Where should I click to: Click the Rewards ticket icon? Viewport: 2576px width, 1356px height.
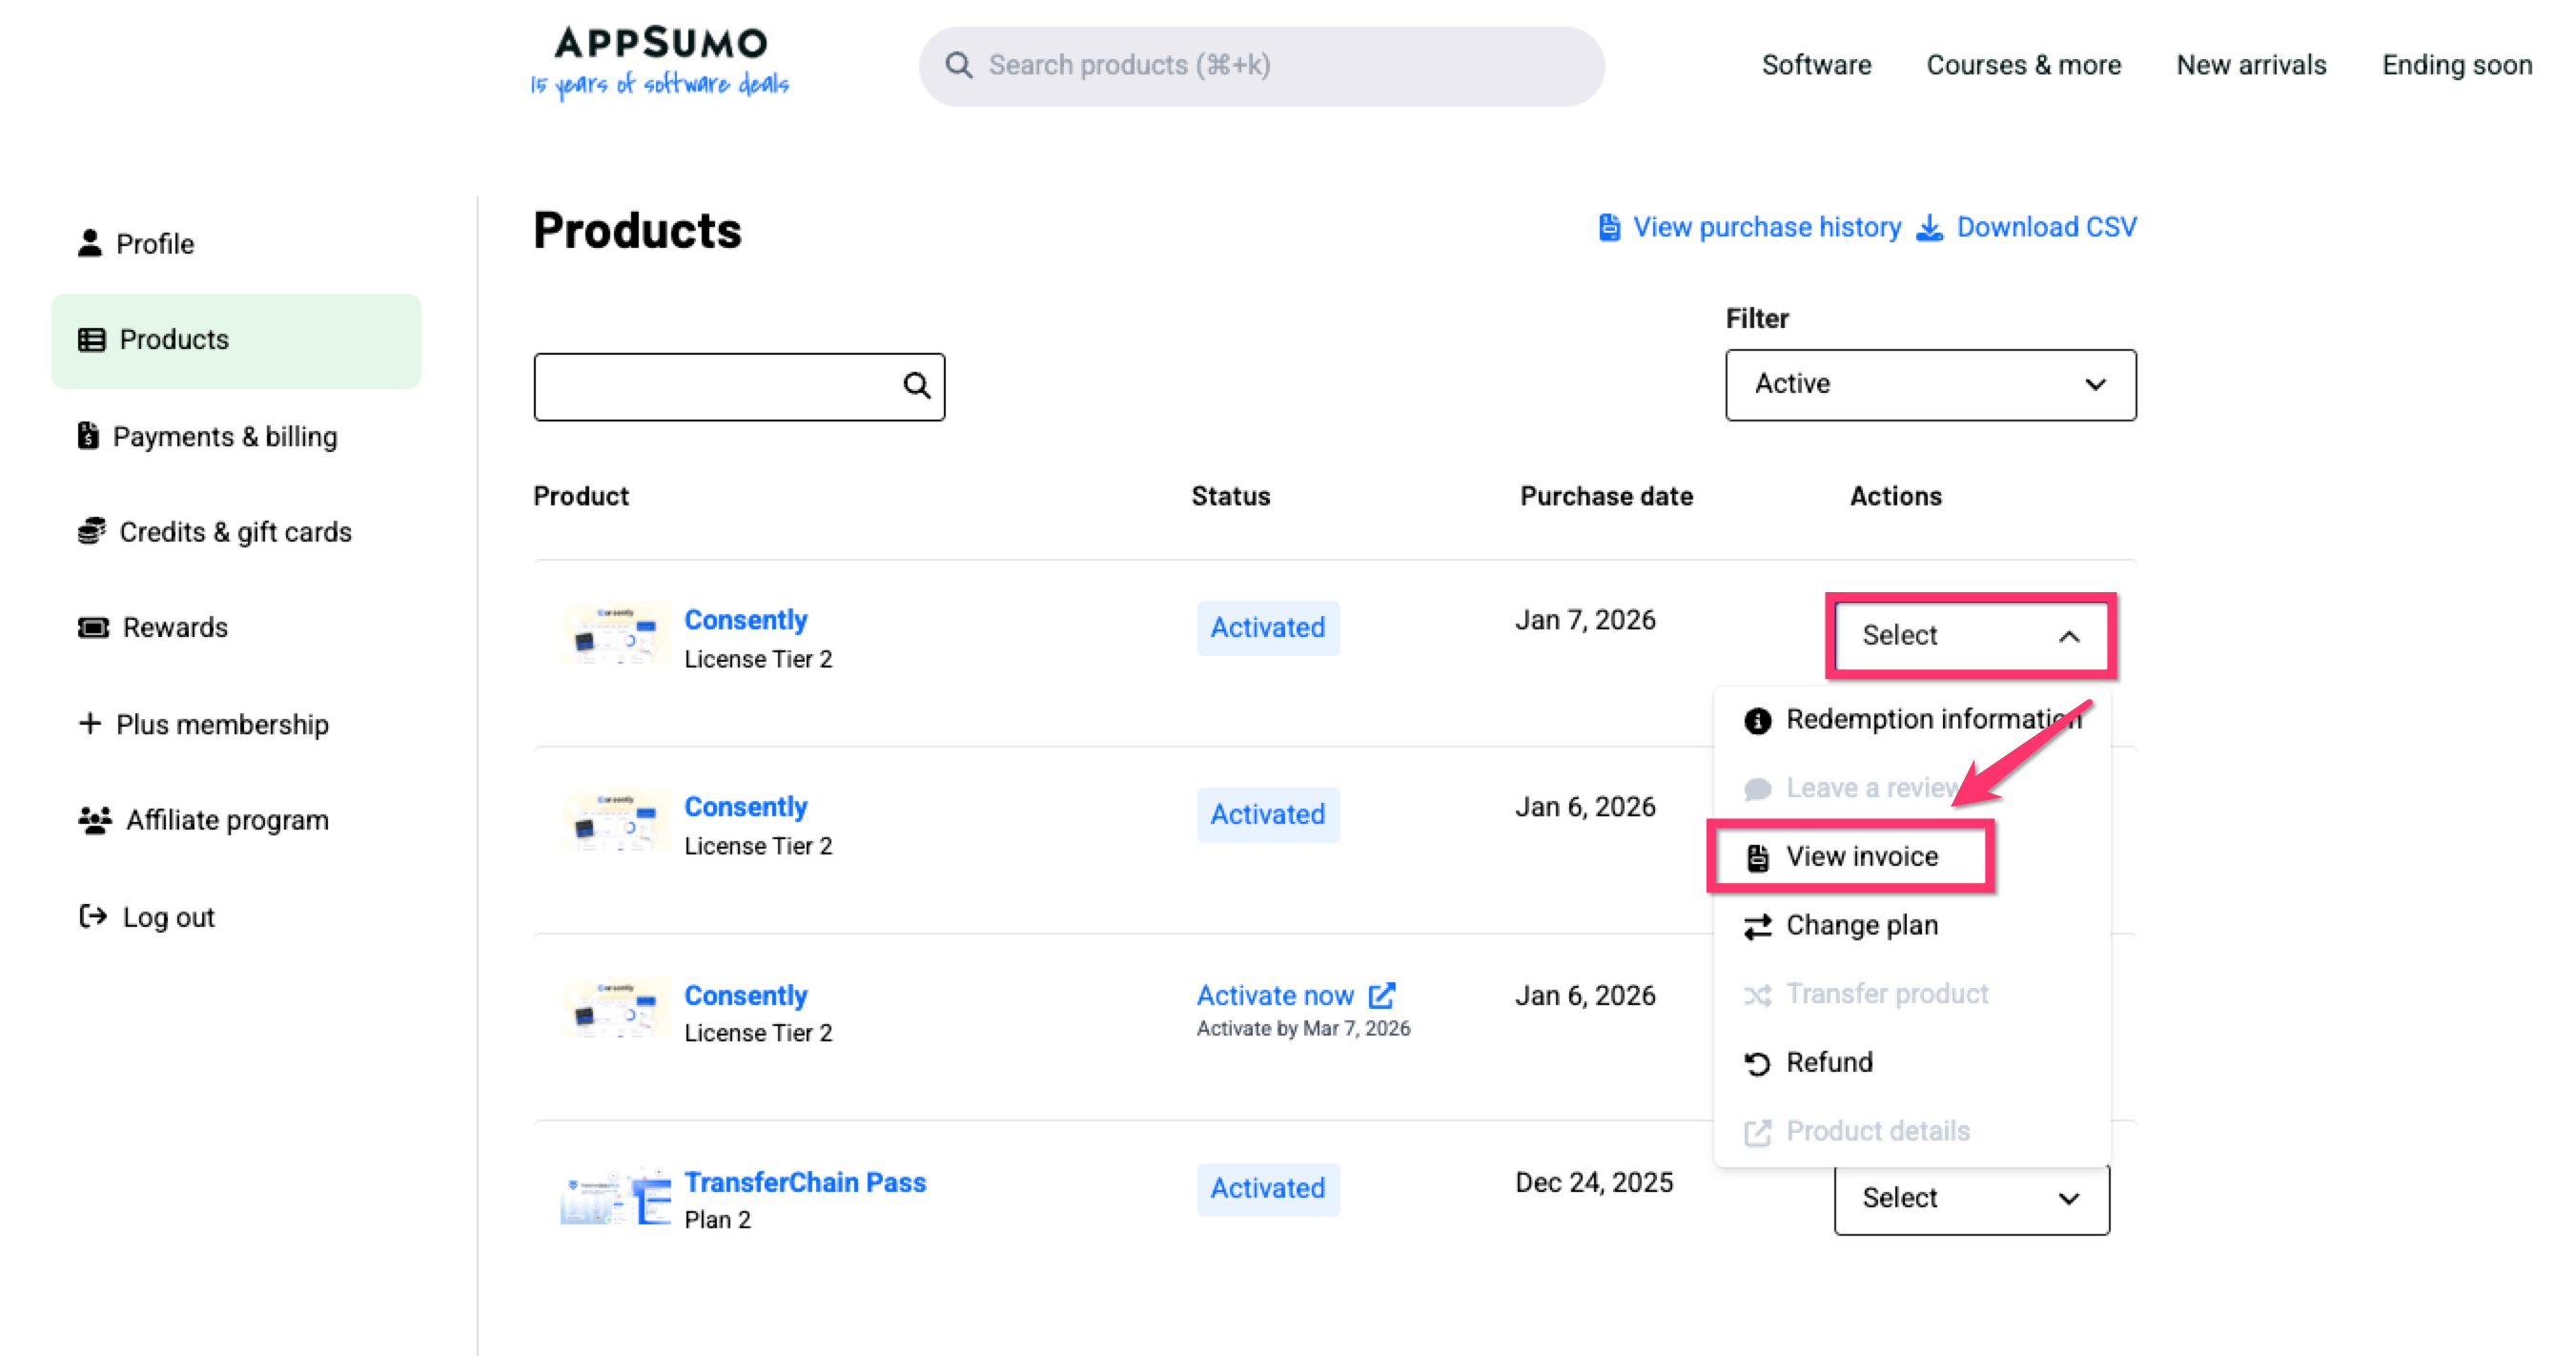point(93,627)
